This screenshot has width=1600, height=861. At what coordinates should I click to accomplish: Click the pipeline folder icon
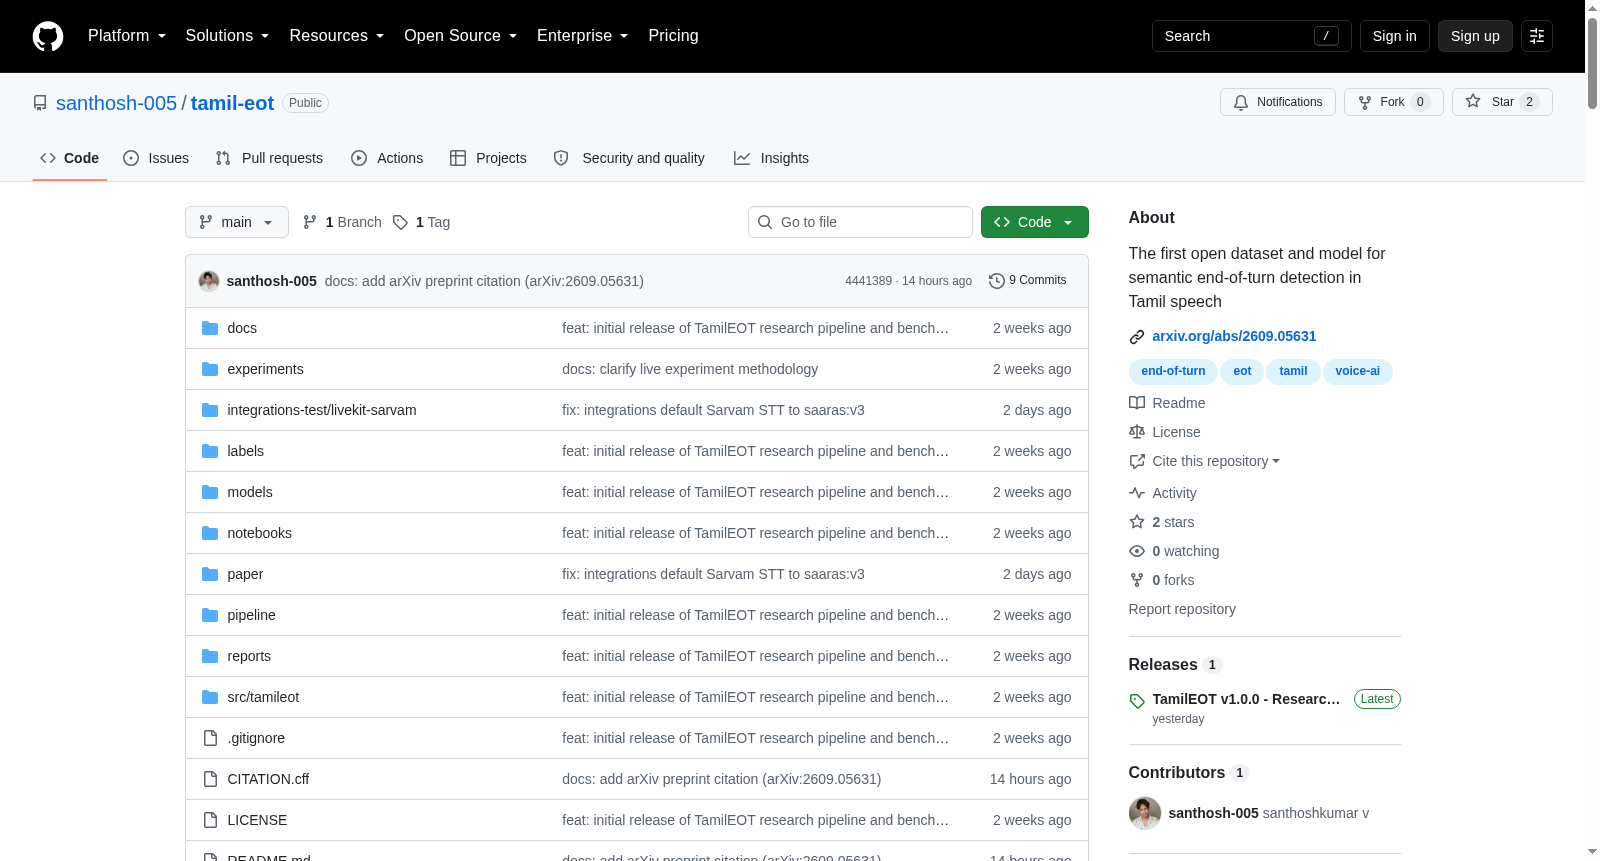tap(210, 615)
